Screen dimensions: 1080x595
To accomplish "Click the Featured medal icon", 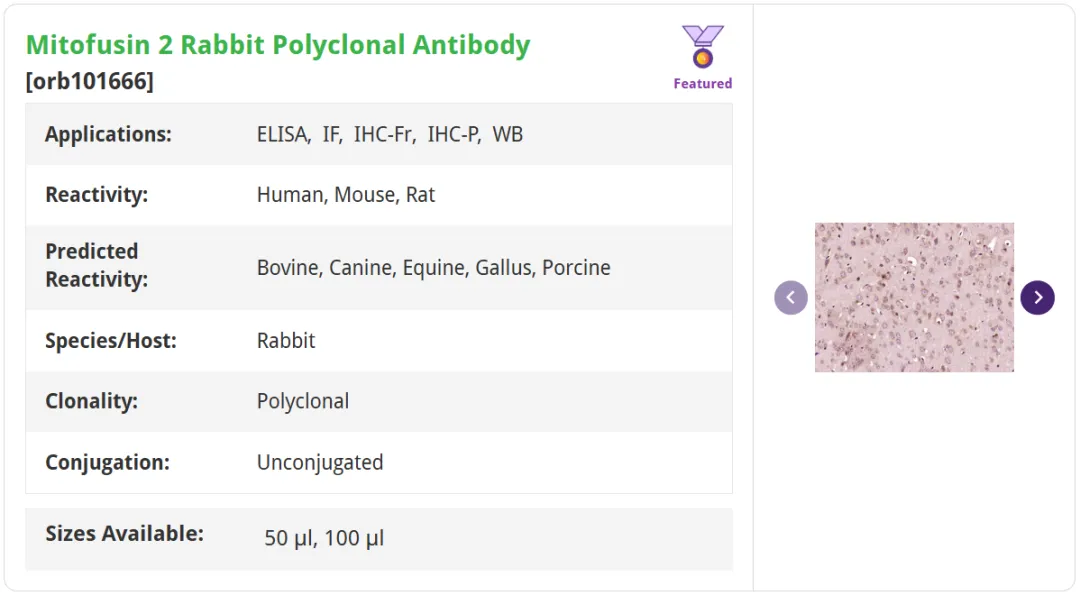I will (x=703, y=46).
